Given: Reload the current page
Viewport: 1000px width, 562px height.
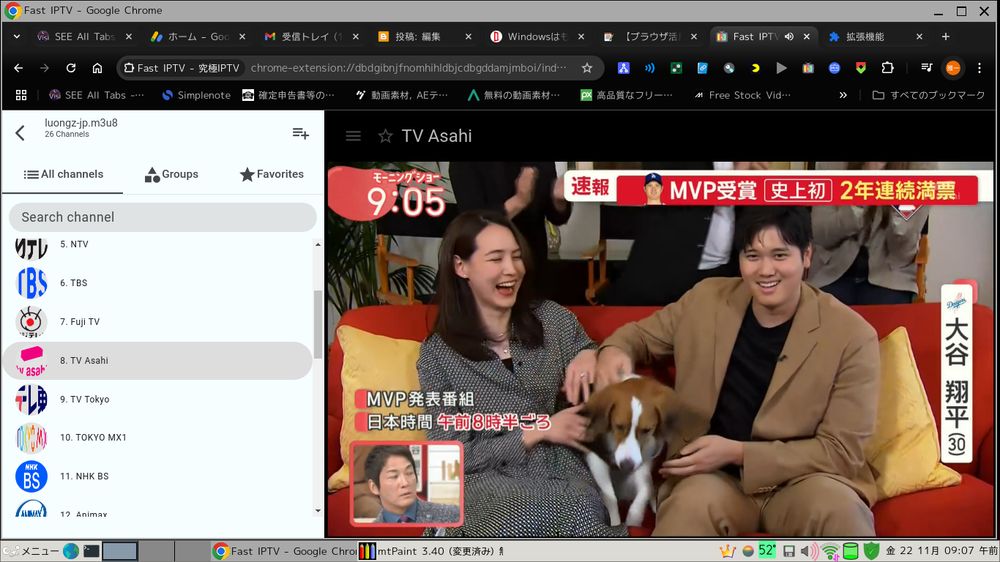Looking at the screenshot, I should pos(71,68).
